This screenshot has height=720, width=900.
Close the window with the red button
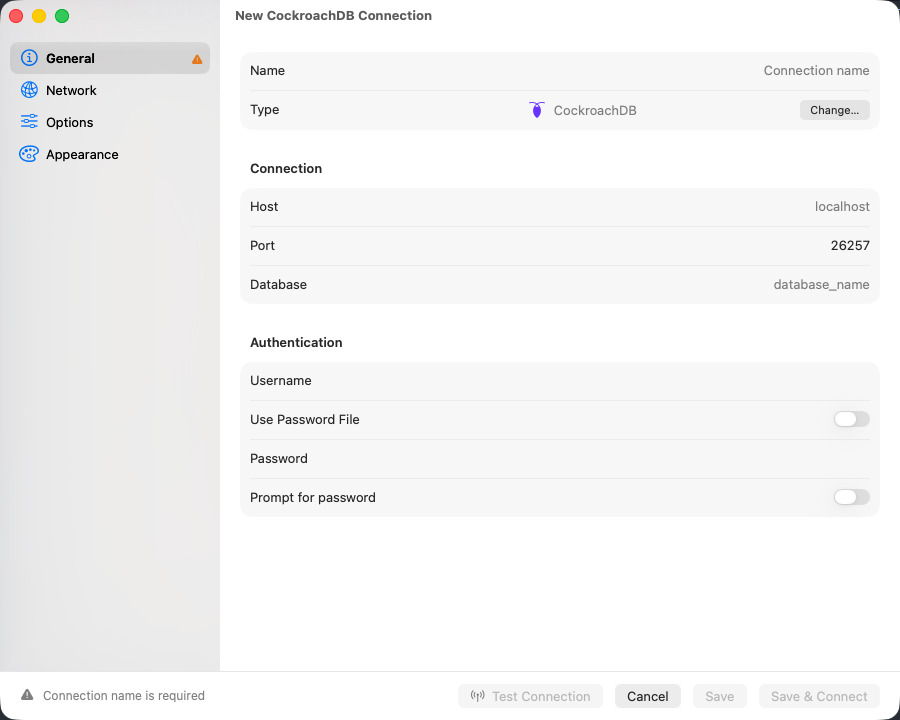[16, 16]
